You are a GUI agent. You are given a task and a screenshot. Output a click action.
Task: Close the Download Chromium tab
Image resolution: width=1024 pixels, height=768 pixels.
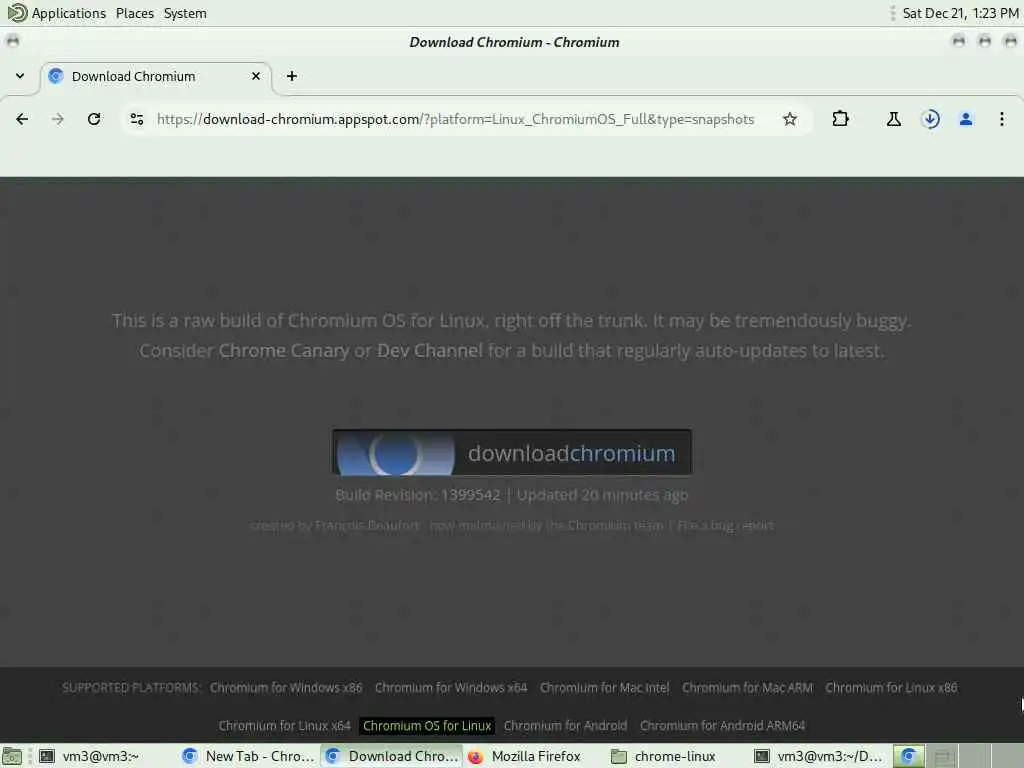coord(256,76)
